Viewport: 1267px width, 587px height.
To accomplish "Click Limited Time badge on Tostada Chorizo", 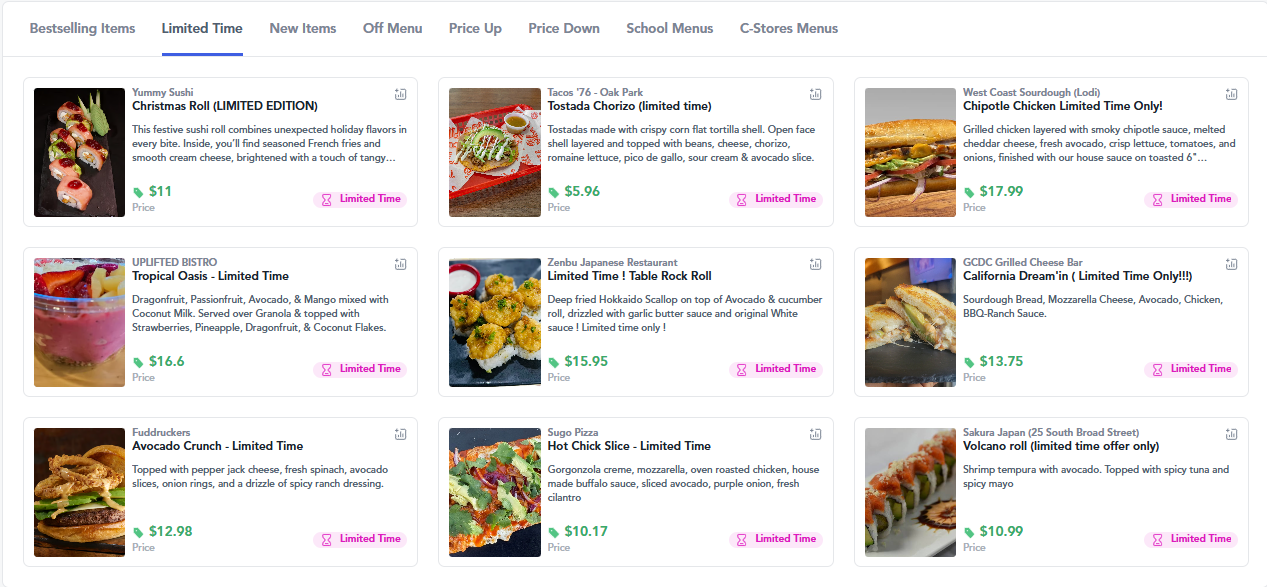I will pos(777,199).
